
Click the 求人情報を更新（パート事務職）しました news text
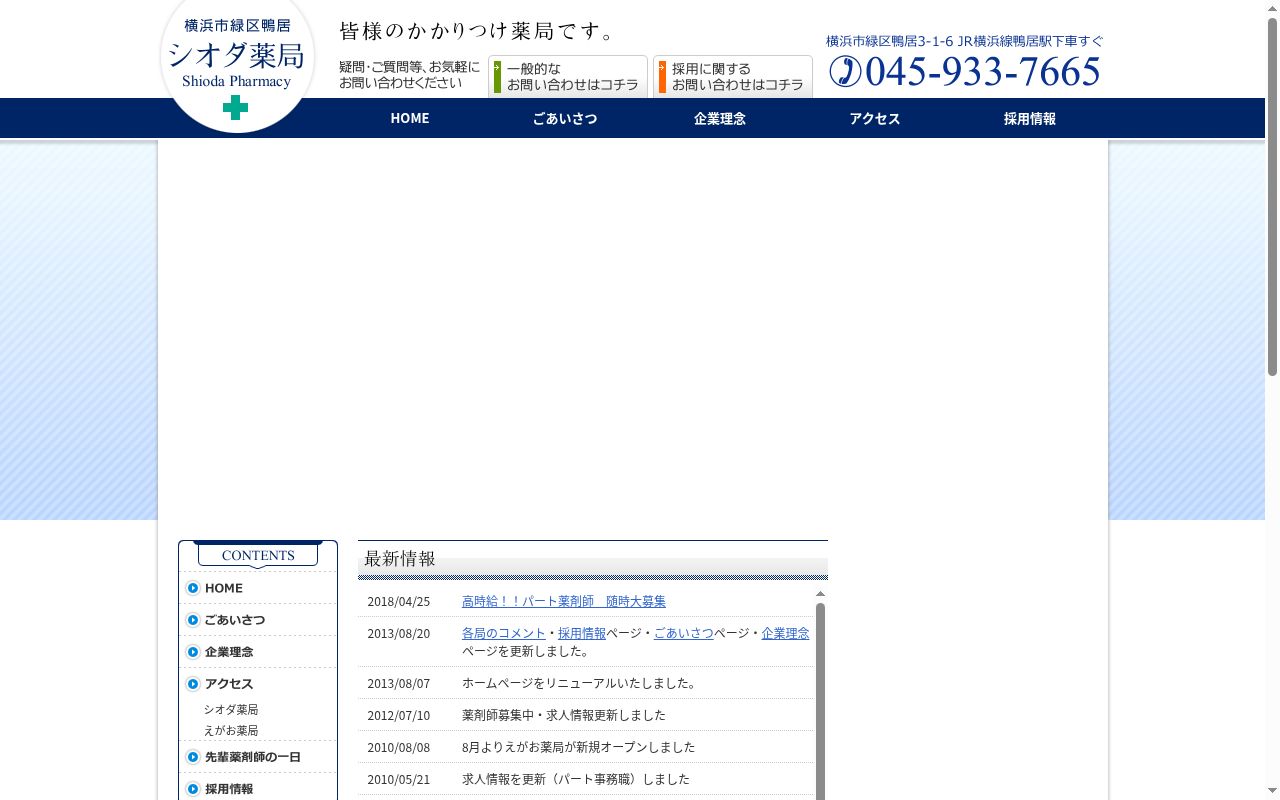(576, 779)
